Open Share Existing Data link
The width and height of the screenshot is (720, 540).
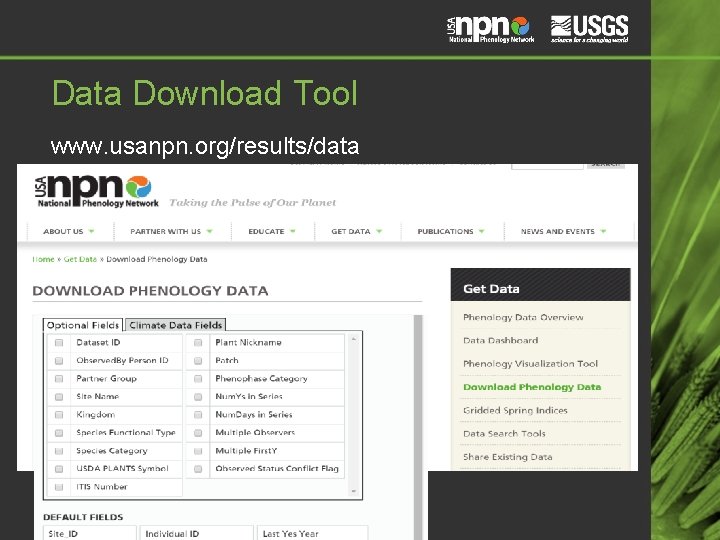(x=507, y=457)
